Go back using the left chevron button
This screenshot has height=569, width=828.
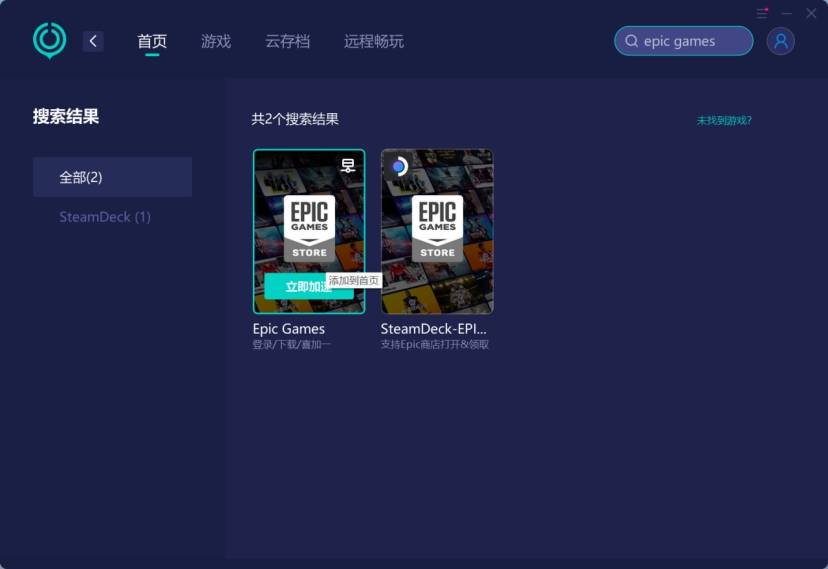[x=93, y=41]
